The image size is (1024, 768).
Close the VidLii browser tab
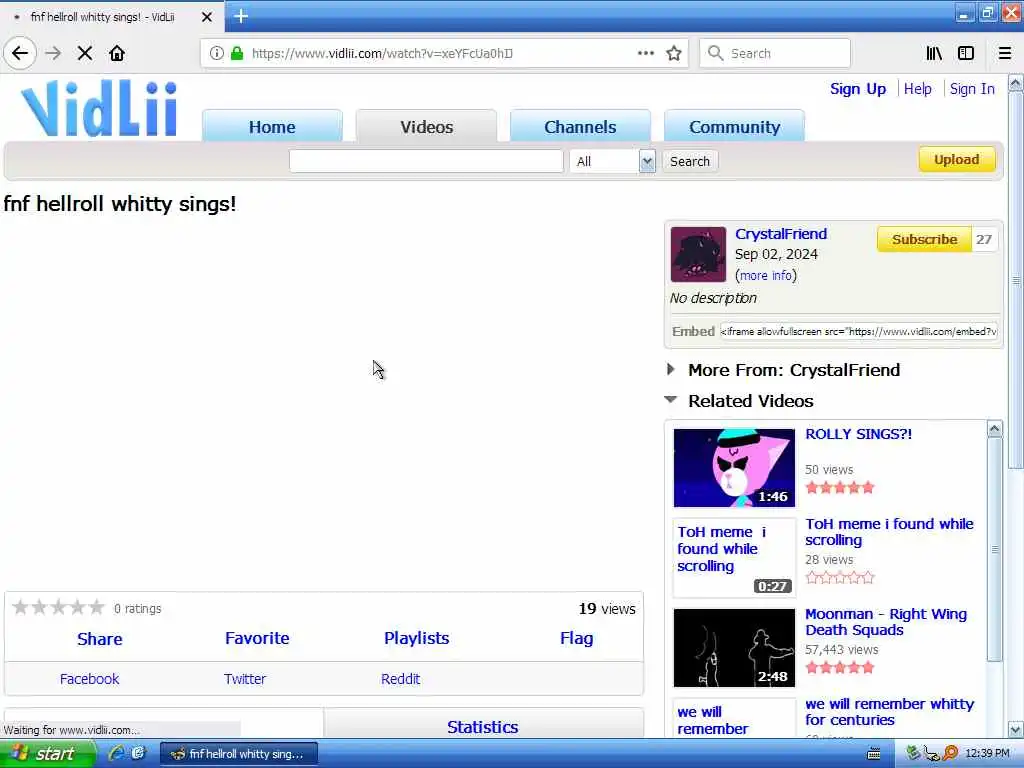(206, 17)
